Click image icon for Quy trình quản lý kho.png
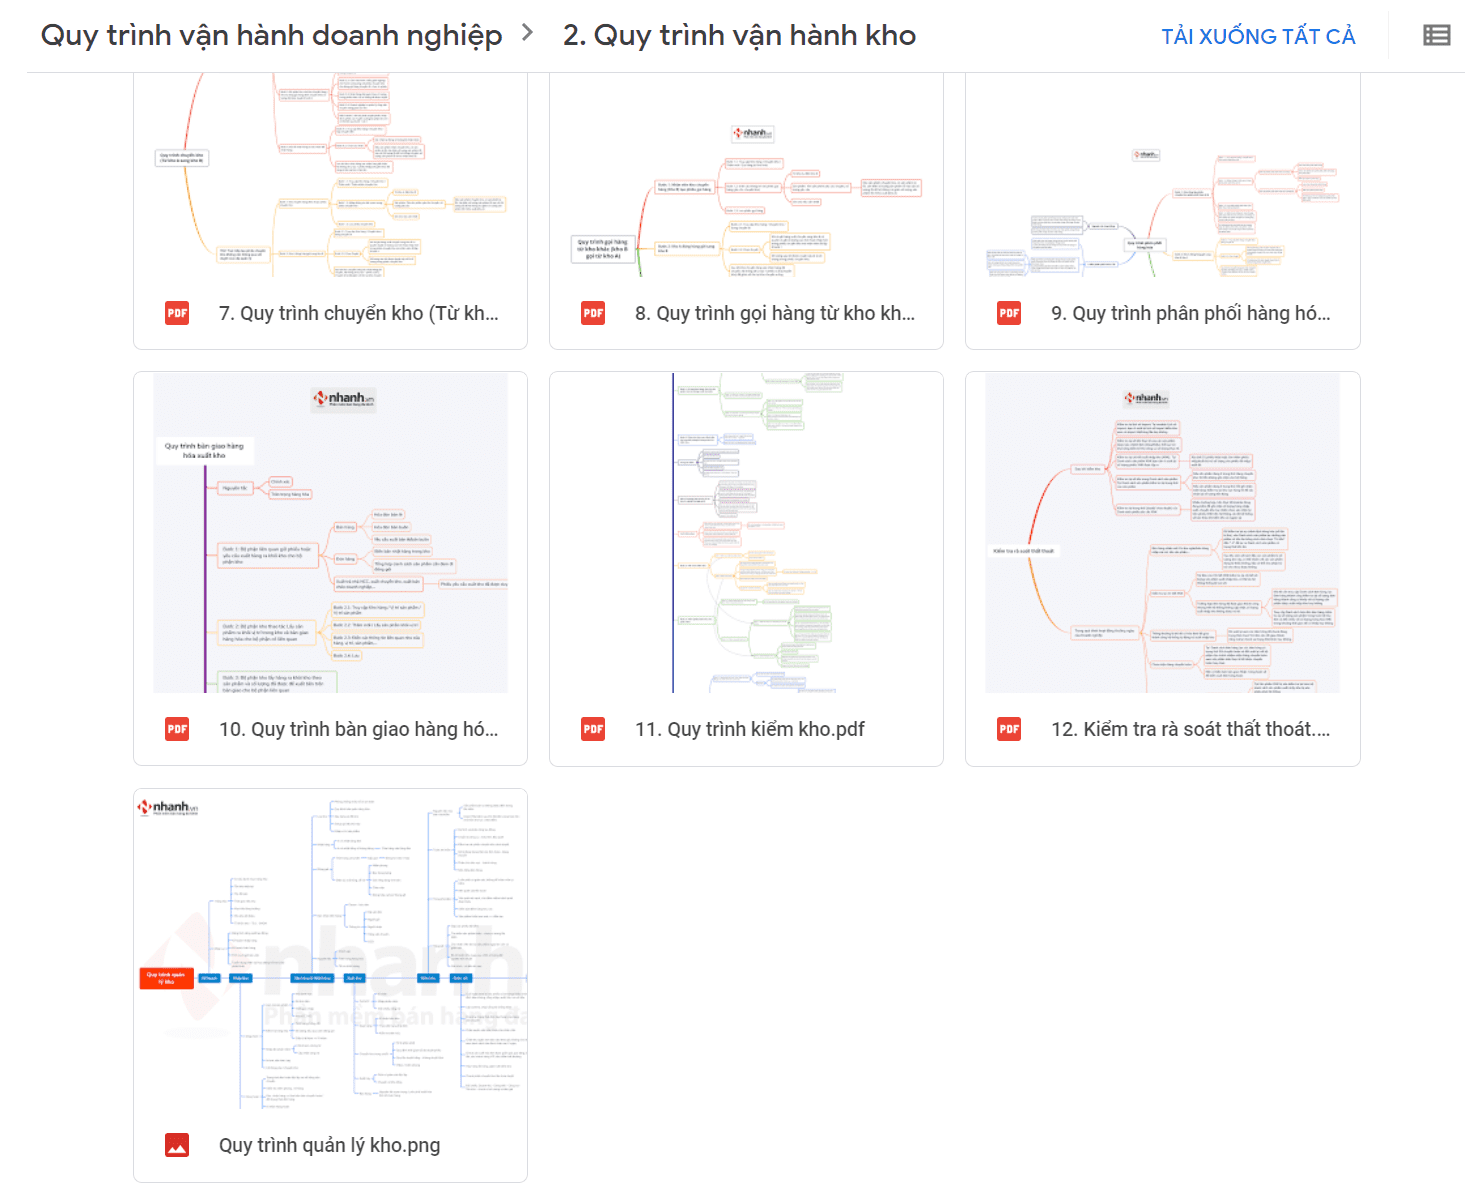This screenshot has width=1465, height=1188. 177,1145
